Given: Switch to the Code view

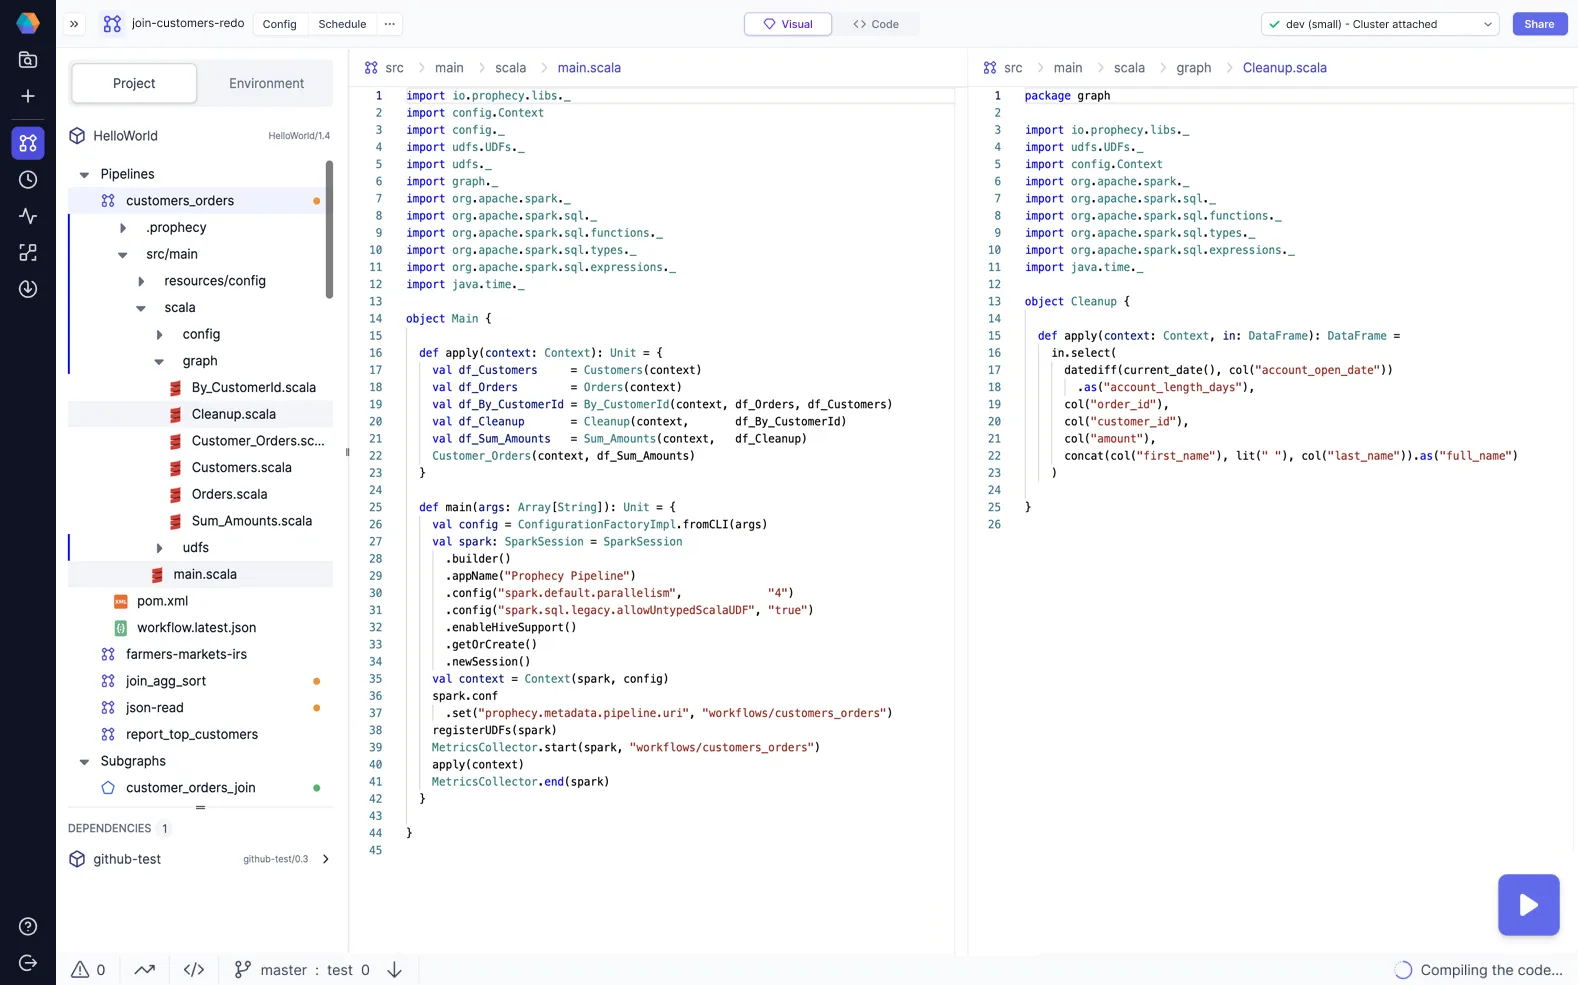Looking at the screenshot, I should coord(875,24).
